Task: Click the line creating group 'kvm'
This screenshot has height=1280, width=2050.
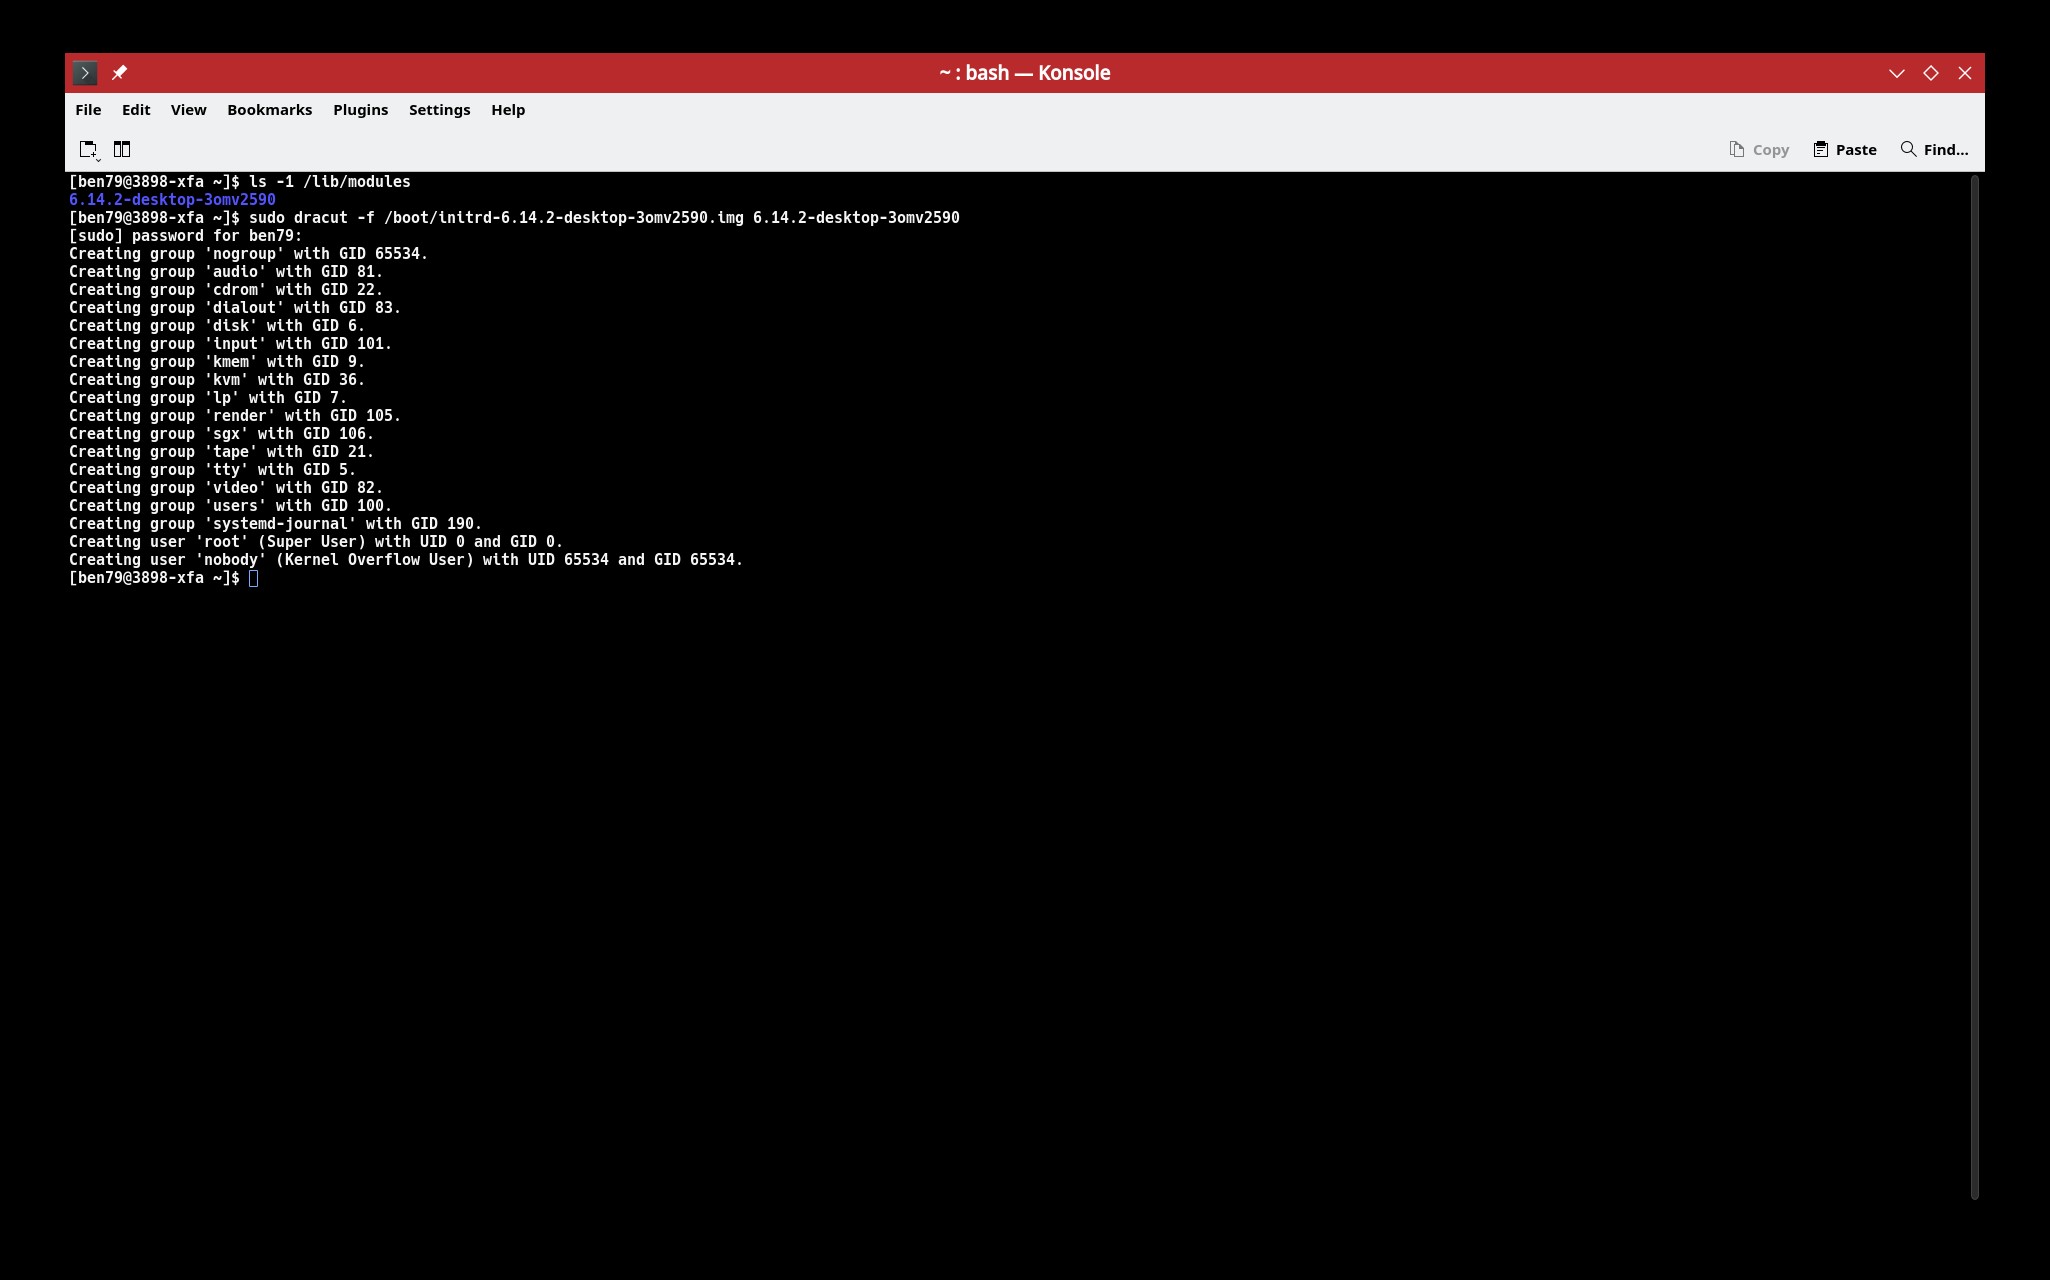Action: 217,380
